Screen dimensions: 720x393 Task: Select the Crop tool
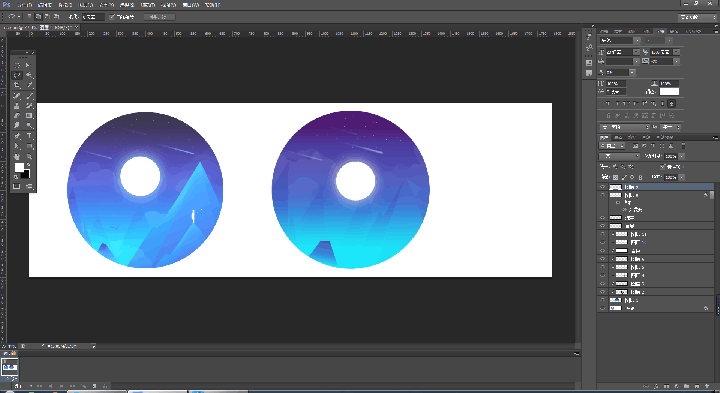17,85
